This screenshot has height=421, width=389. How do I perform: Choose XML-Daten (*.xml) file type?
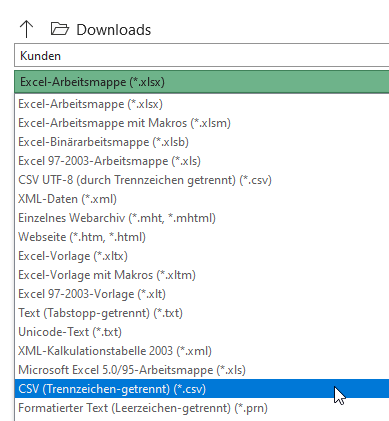tap(202, 199)
